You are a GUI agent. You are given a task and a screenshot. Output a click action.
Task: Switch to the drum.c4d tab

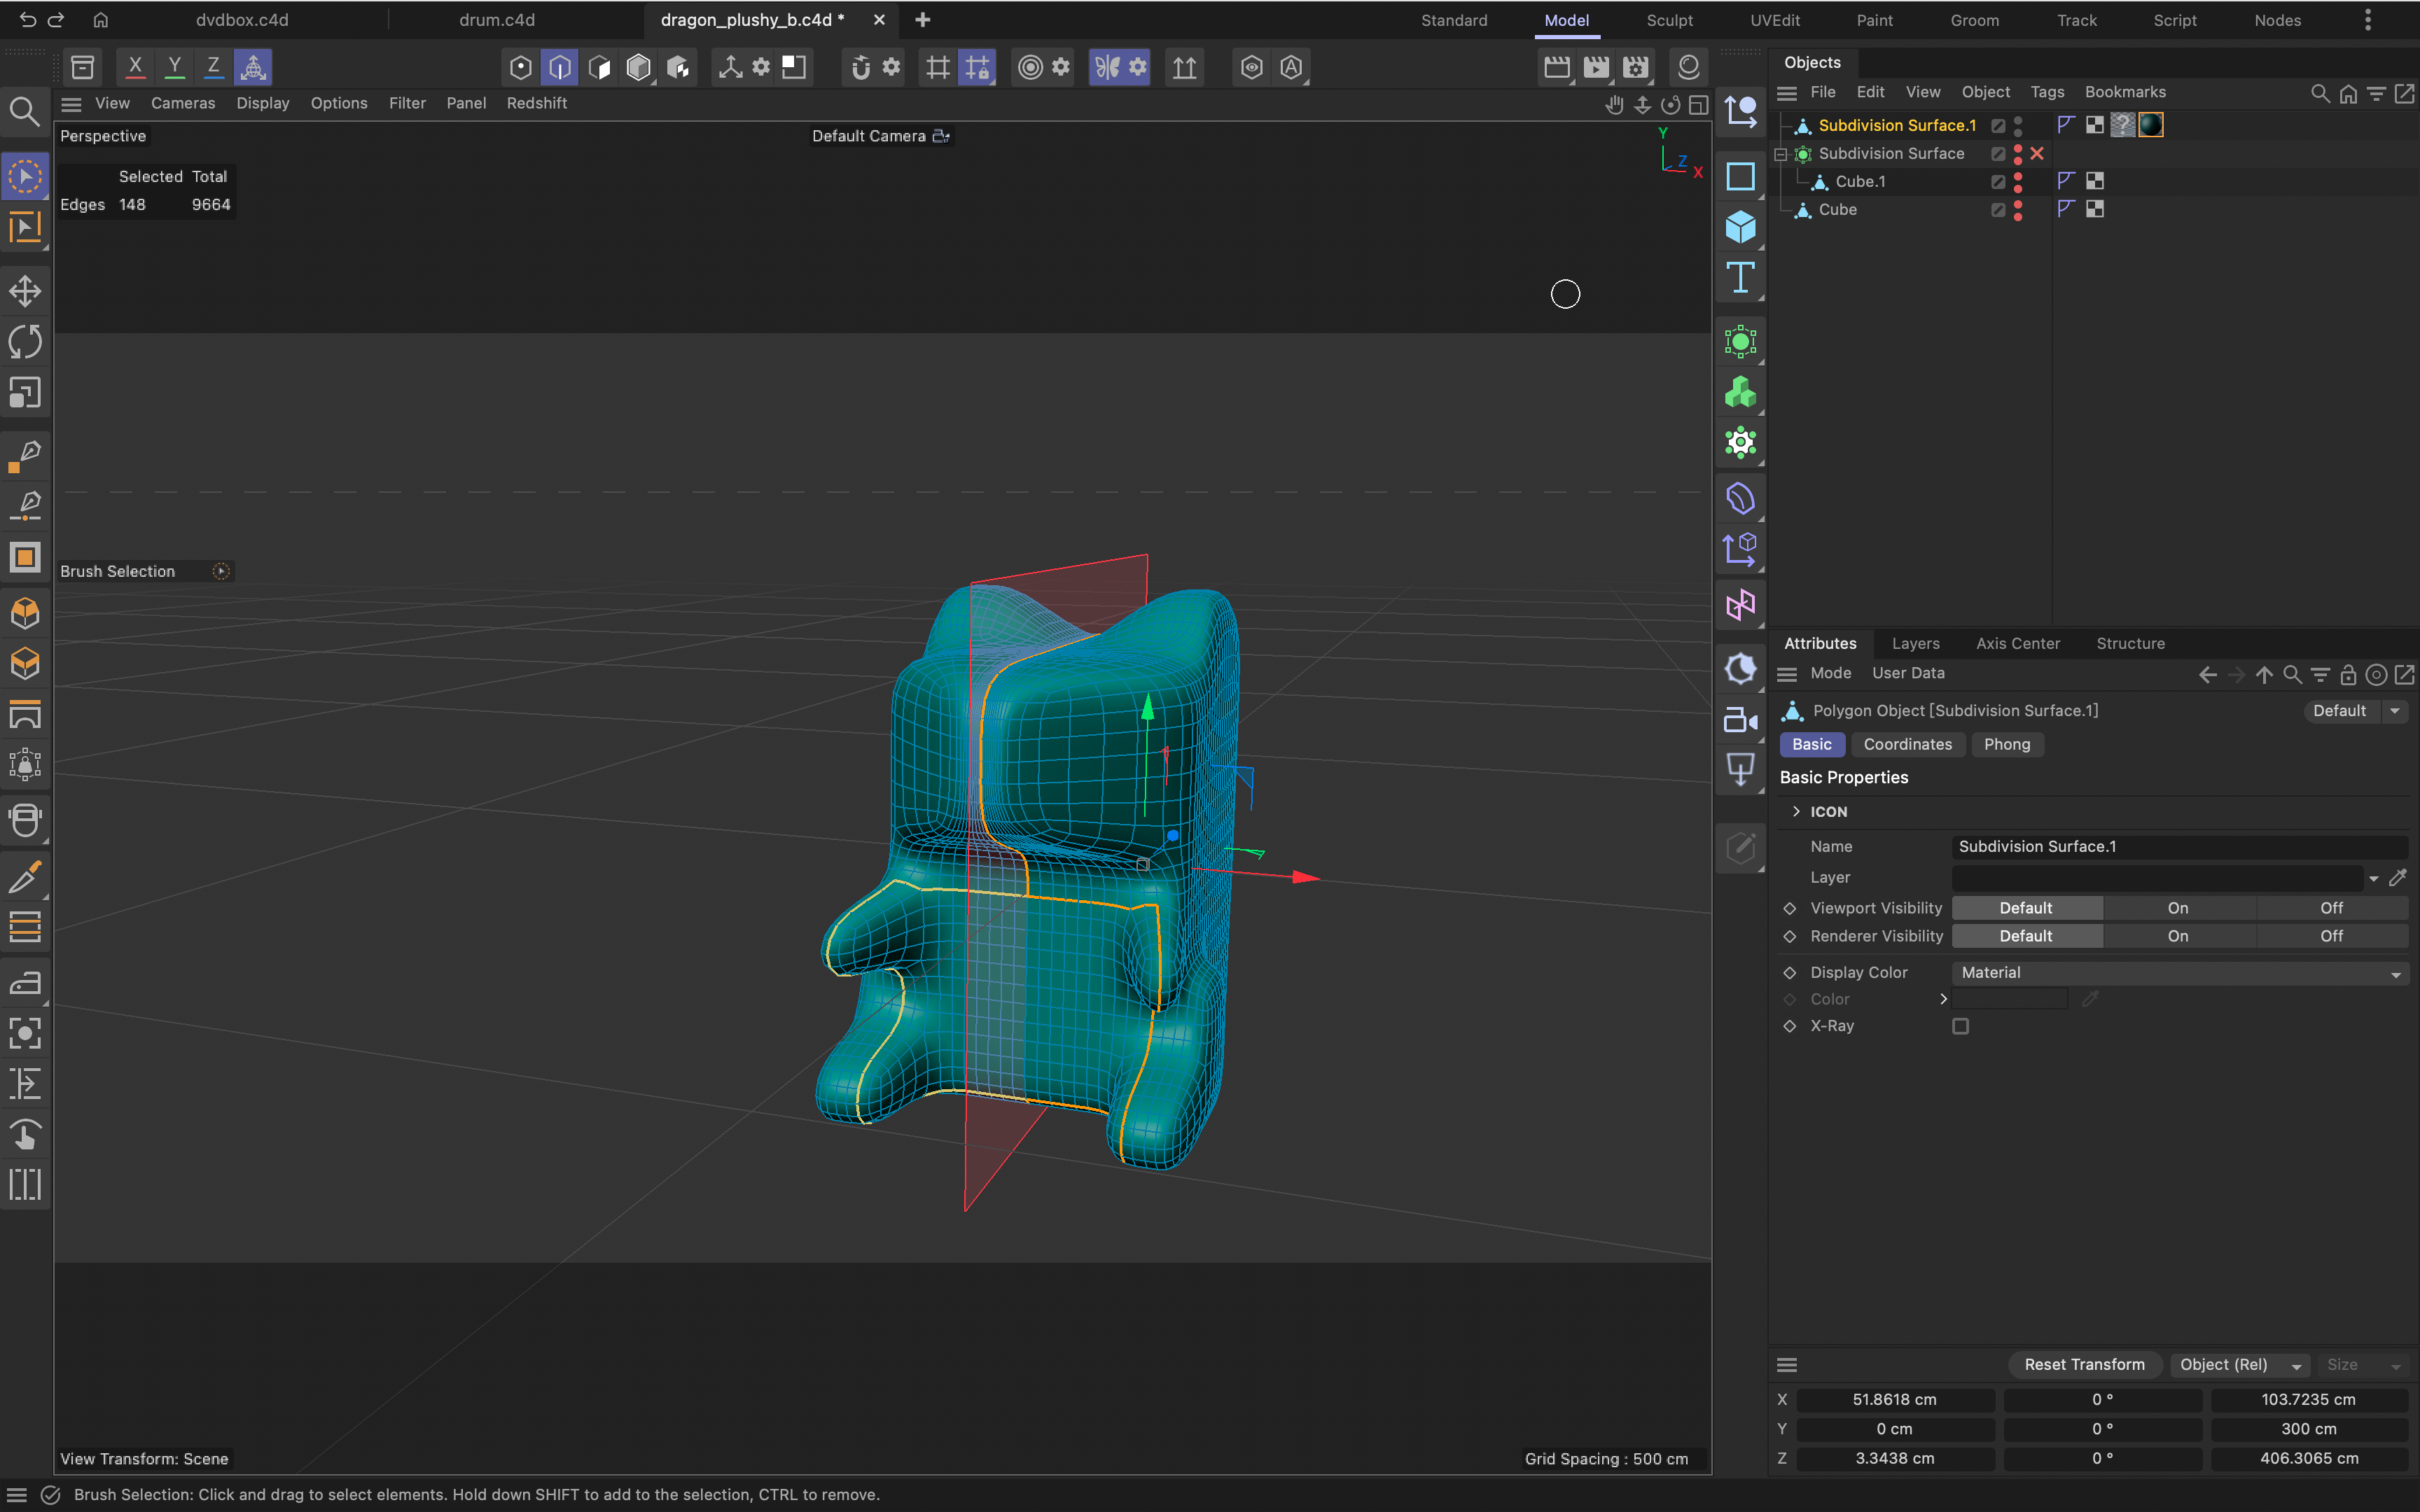(x=497, y=20)
